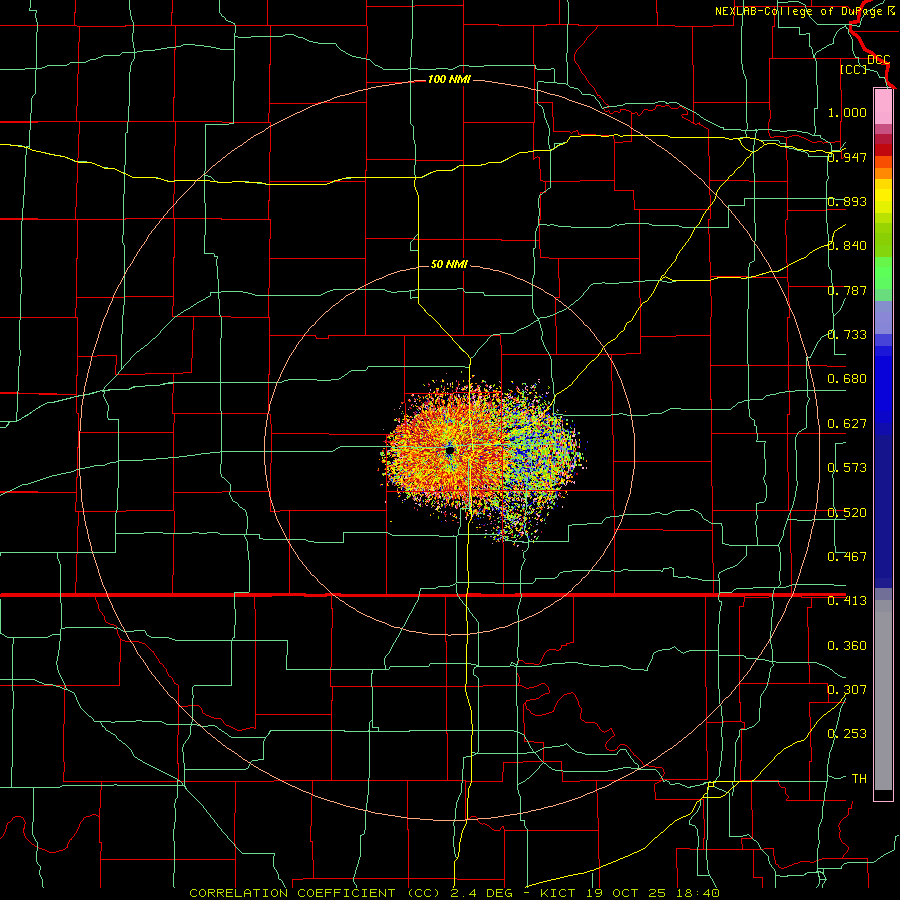
Task: Click the 0.253 color scale label
Action: click(x=847, y=734)
